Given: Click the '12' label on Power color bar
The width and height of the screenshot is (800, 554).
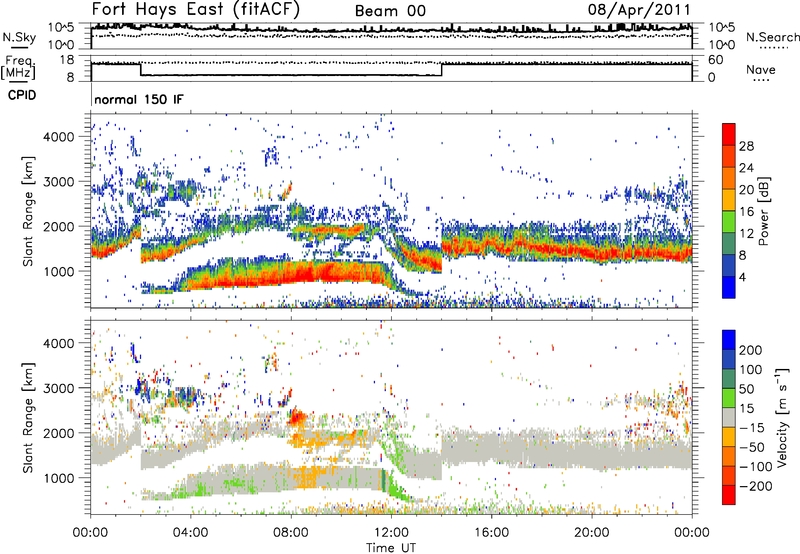Looking at the screenshot, I should pyautogui.click(x=746, y=234).
